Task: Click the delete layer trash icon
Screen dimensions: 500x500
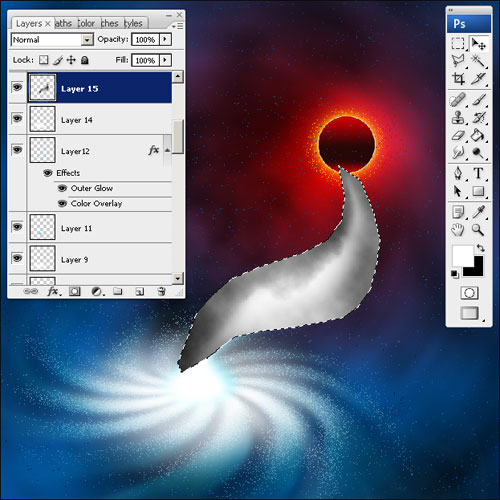Action: pyautogui.click(x=162, y=291)
